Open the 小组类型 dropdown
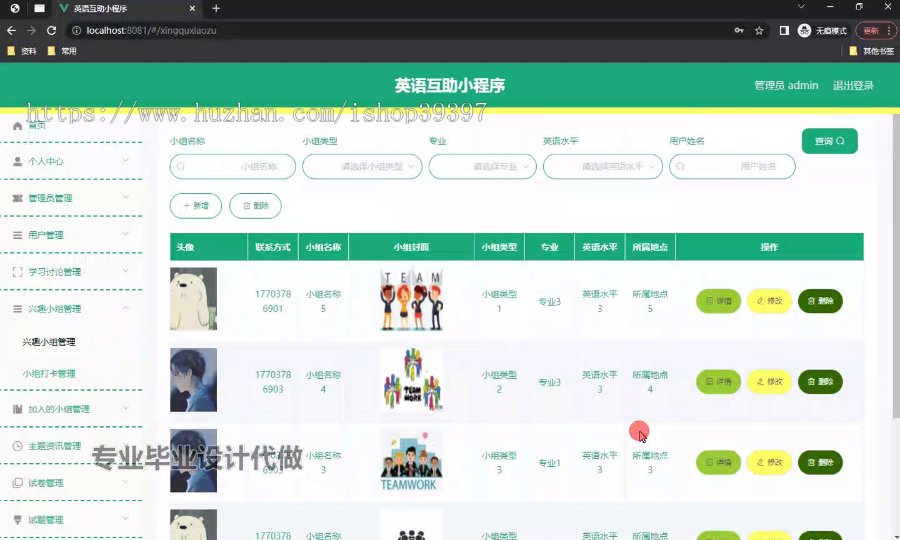This screenshot has height=540, width=900. [x=362, y=166]
